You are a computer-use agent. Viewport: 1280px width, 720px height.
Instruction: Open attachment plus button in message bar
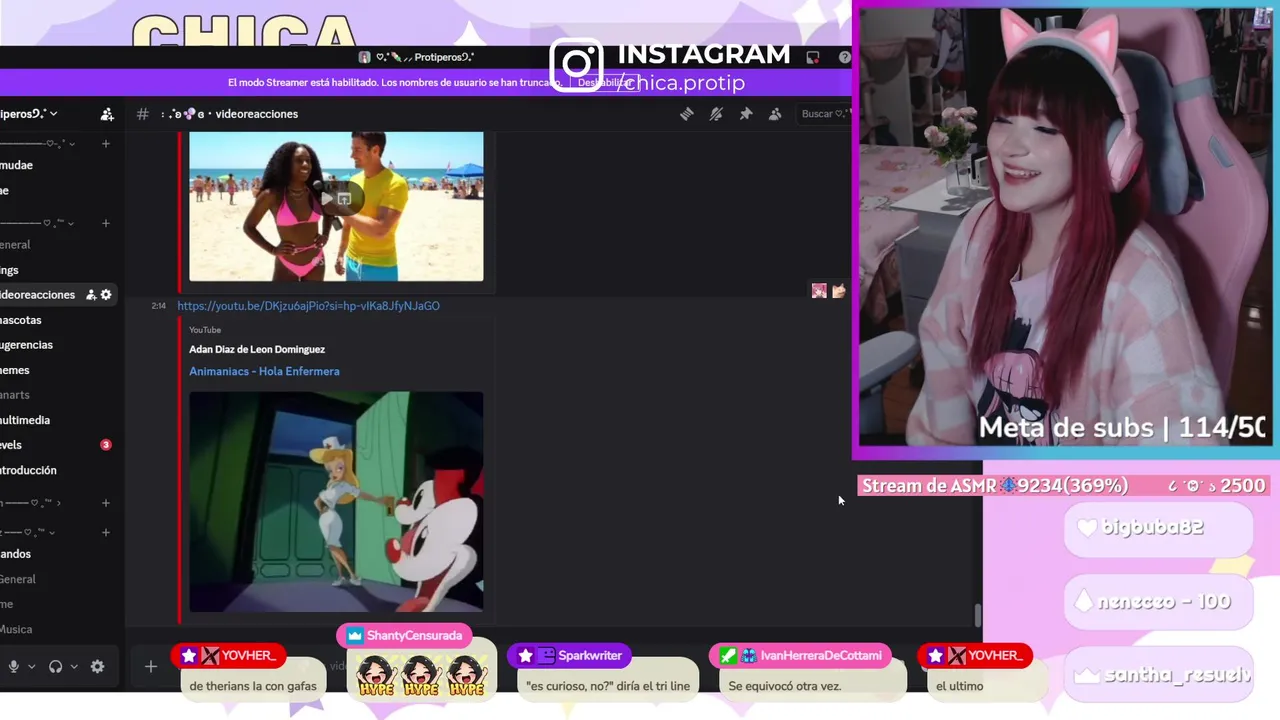point(151,666)
